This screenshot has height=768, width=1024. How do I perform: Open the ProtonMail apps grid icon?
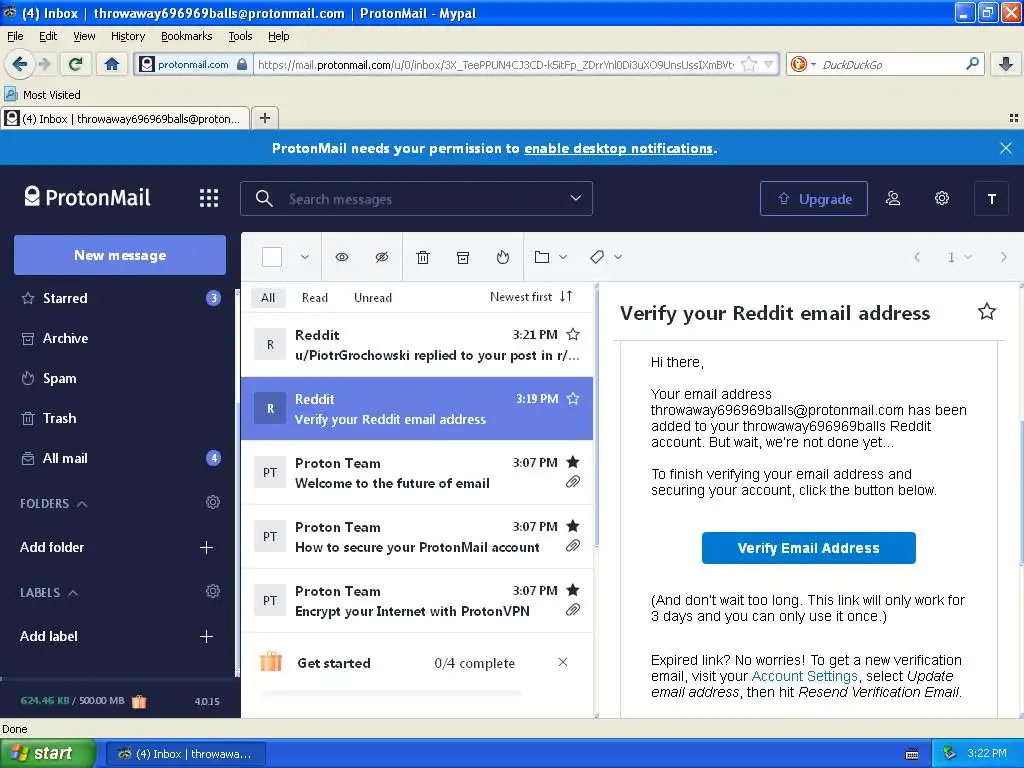208,198
